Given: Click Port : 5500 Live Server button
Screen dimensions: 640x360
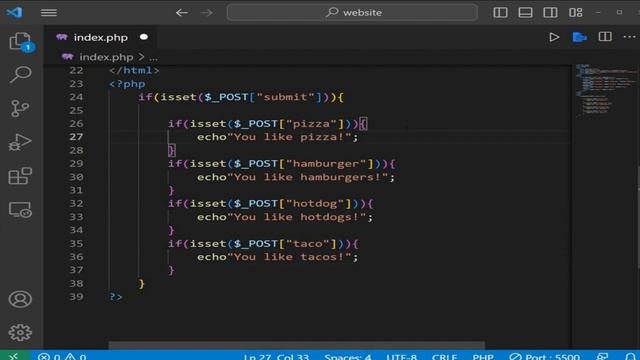Looking at the screenshot, I should click(544, 356).
